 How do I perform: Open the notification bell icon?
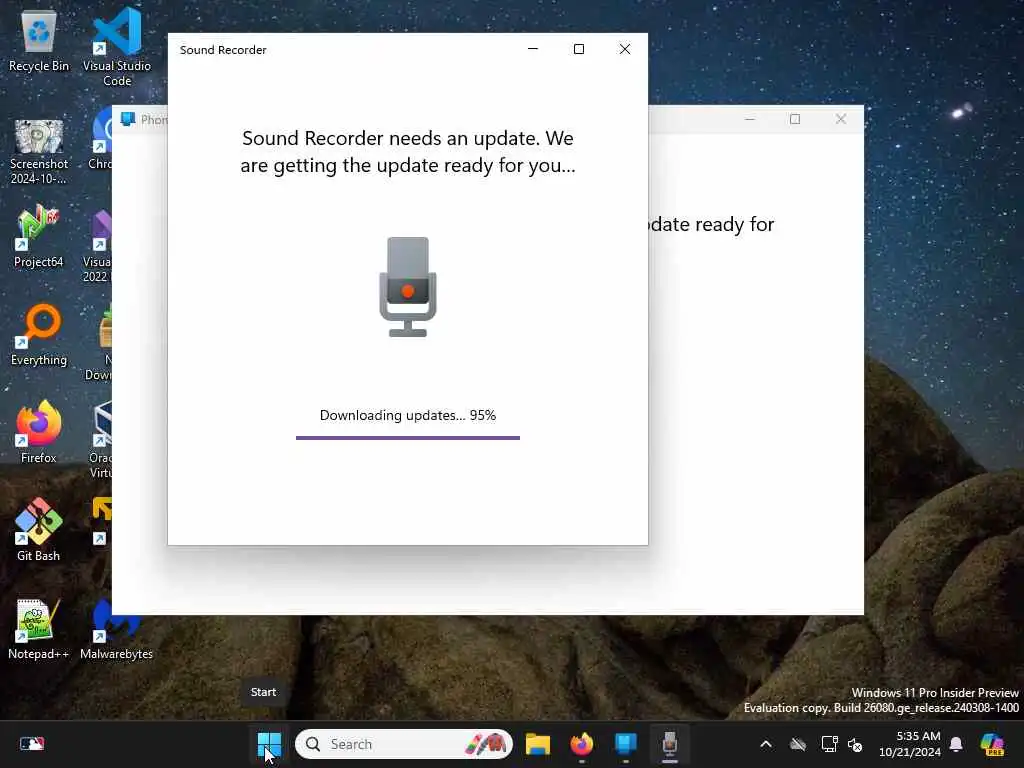coord(956,744)
